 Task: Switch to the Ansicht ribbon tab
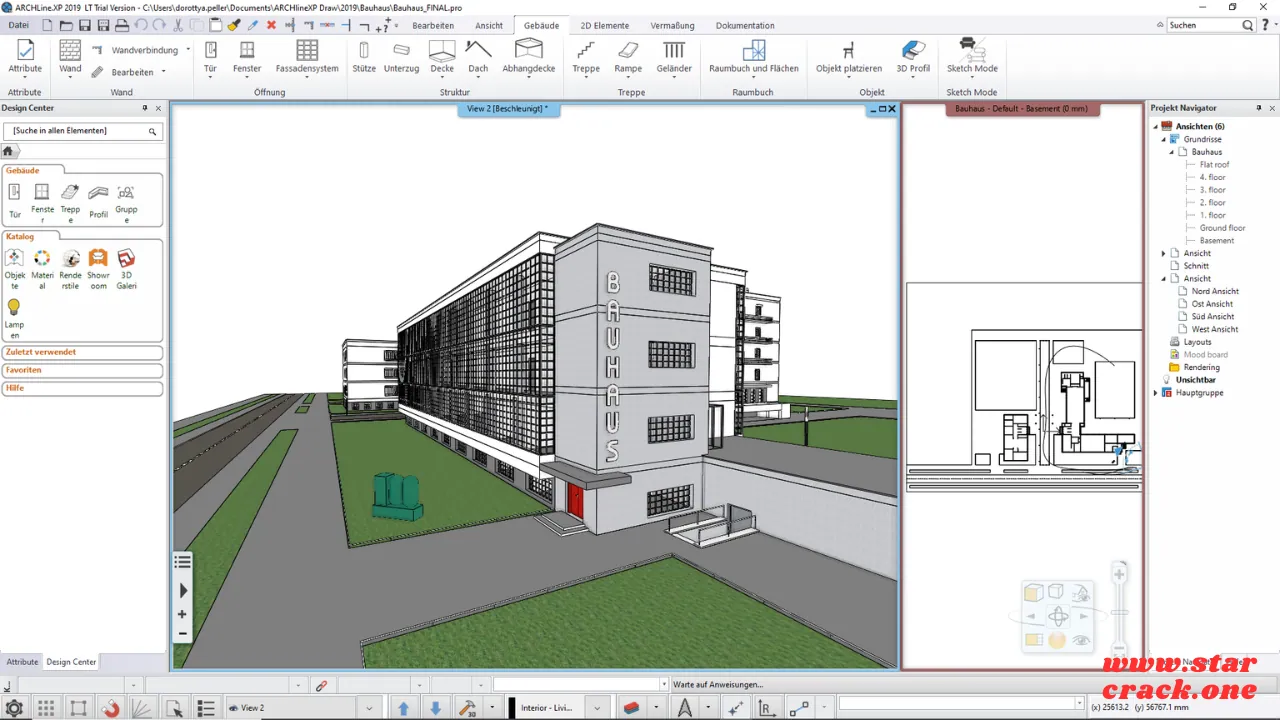tap(489, 25)
